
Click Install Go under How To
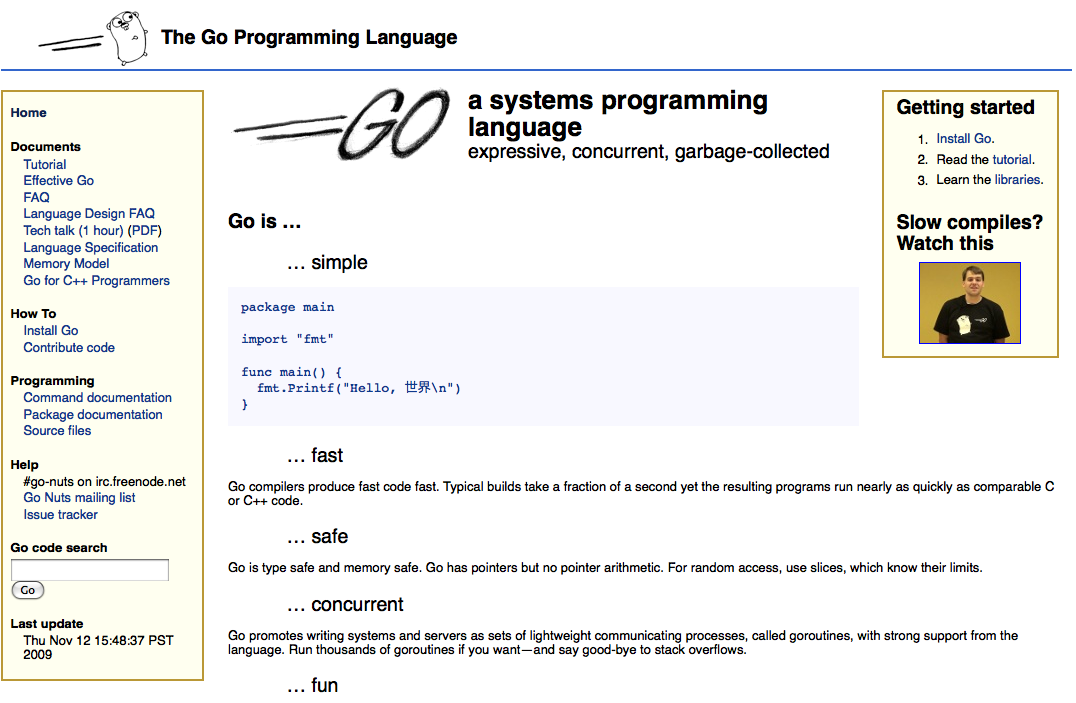click(51, 331)
